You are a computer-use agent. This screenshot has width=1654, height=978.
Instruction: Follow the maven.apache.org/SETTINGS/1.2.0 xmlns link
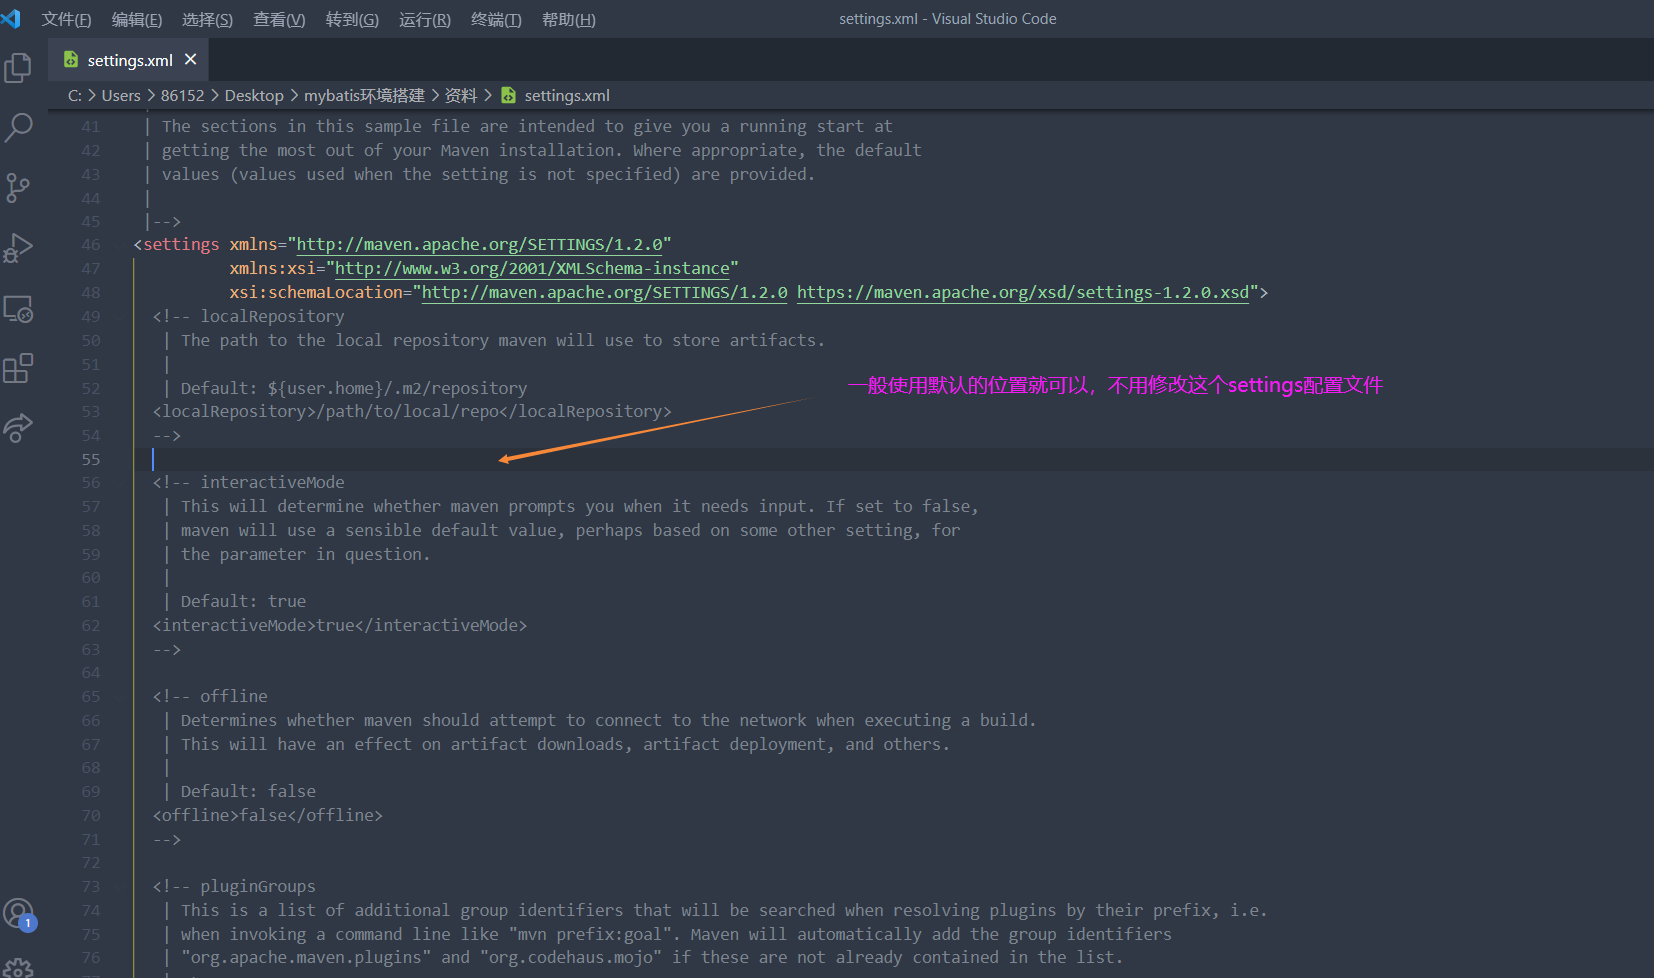tap(479, 244)
